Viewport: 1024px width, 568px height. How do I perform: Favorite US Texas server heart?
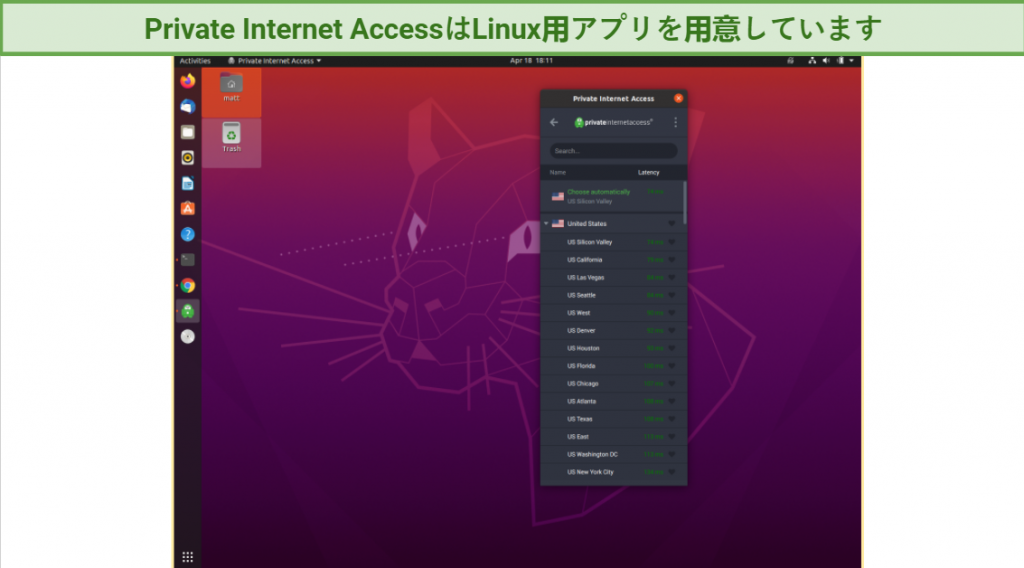[671, 418]
